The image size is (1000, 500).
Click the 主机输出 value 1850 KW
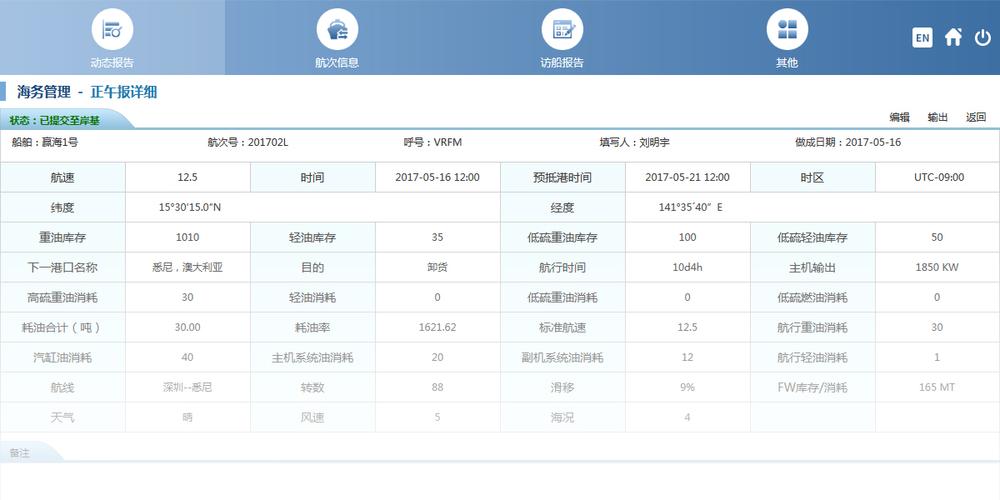tap(937, 267)
